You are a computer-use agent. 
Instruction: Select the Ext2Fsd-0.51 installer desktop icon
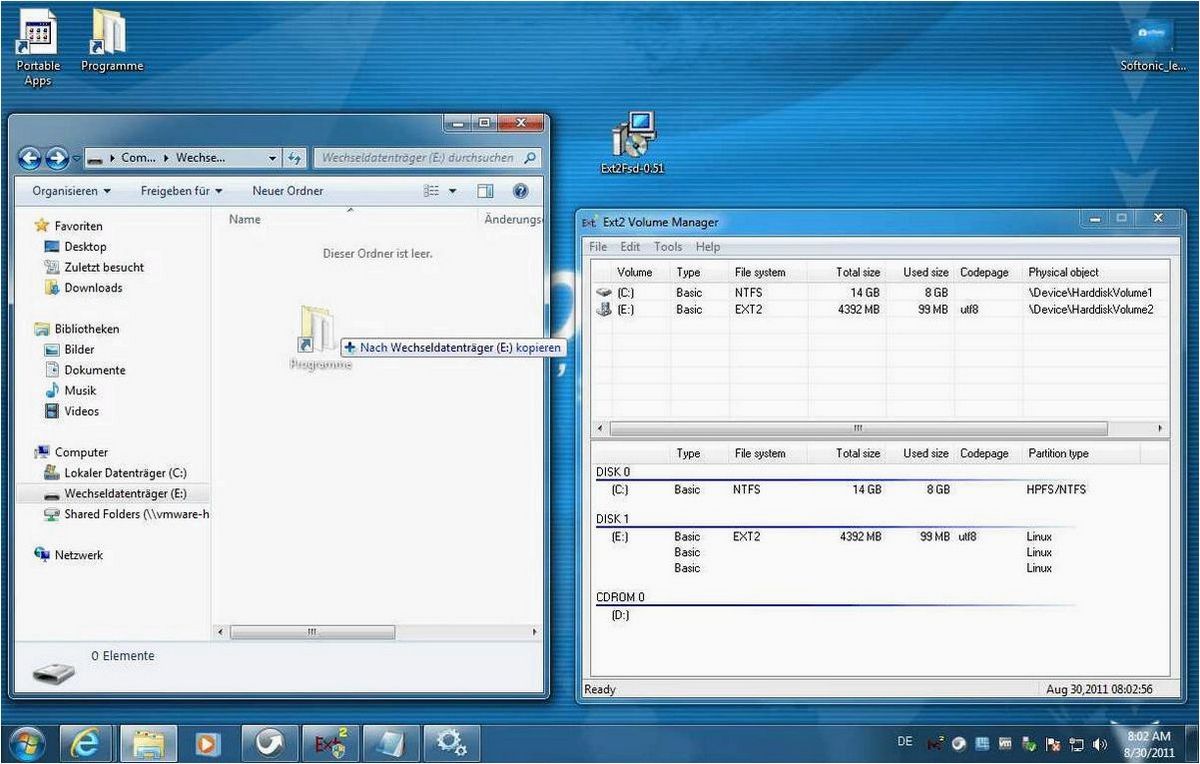(632, 143)
